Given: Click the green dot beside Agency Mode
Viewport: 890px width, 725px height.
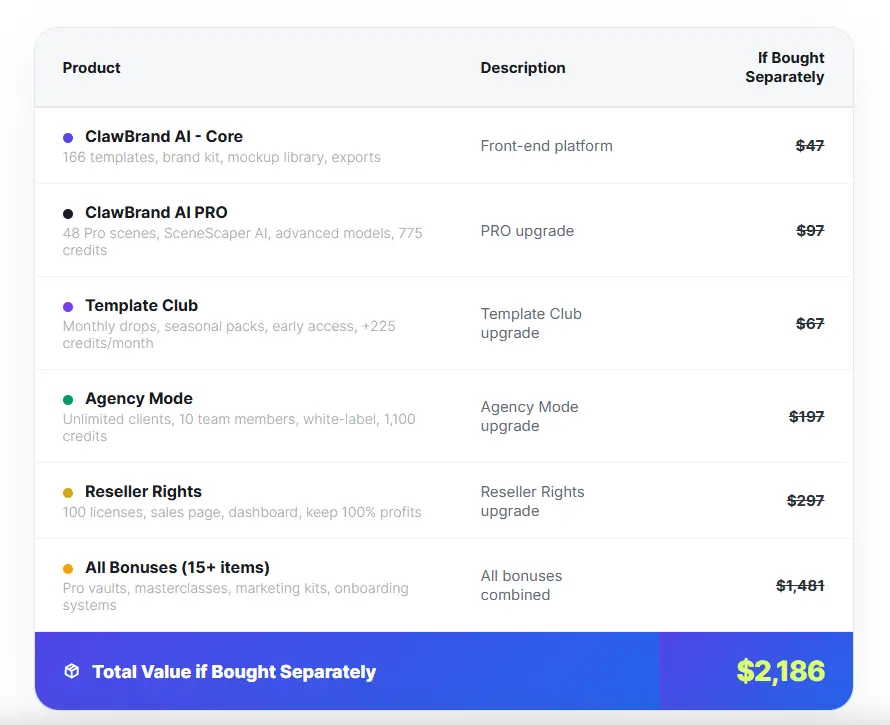Looking at the screenshot, I should click(68, 400).
